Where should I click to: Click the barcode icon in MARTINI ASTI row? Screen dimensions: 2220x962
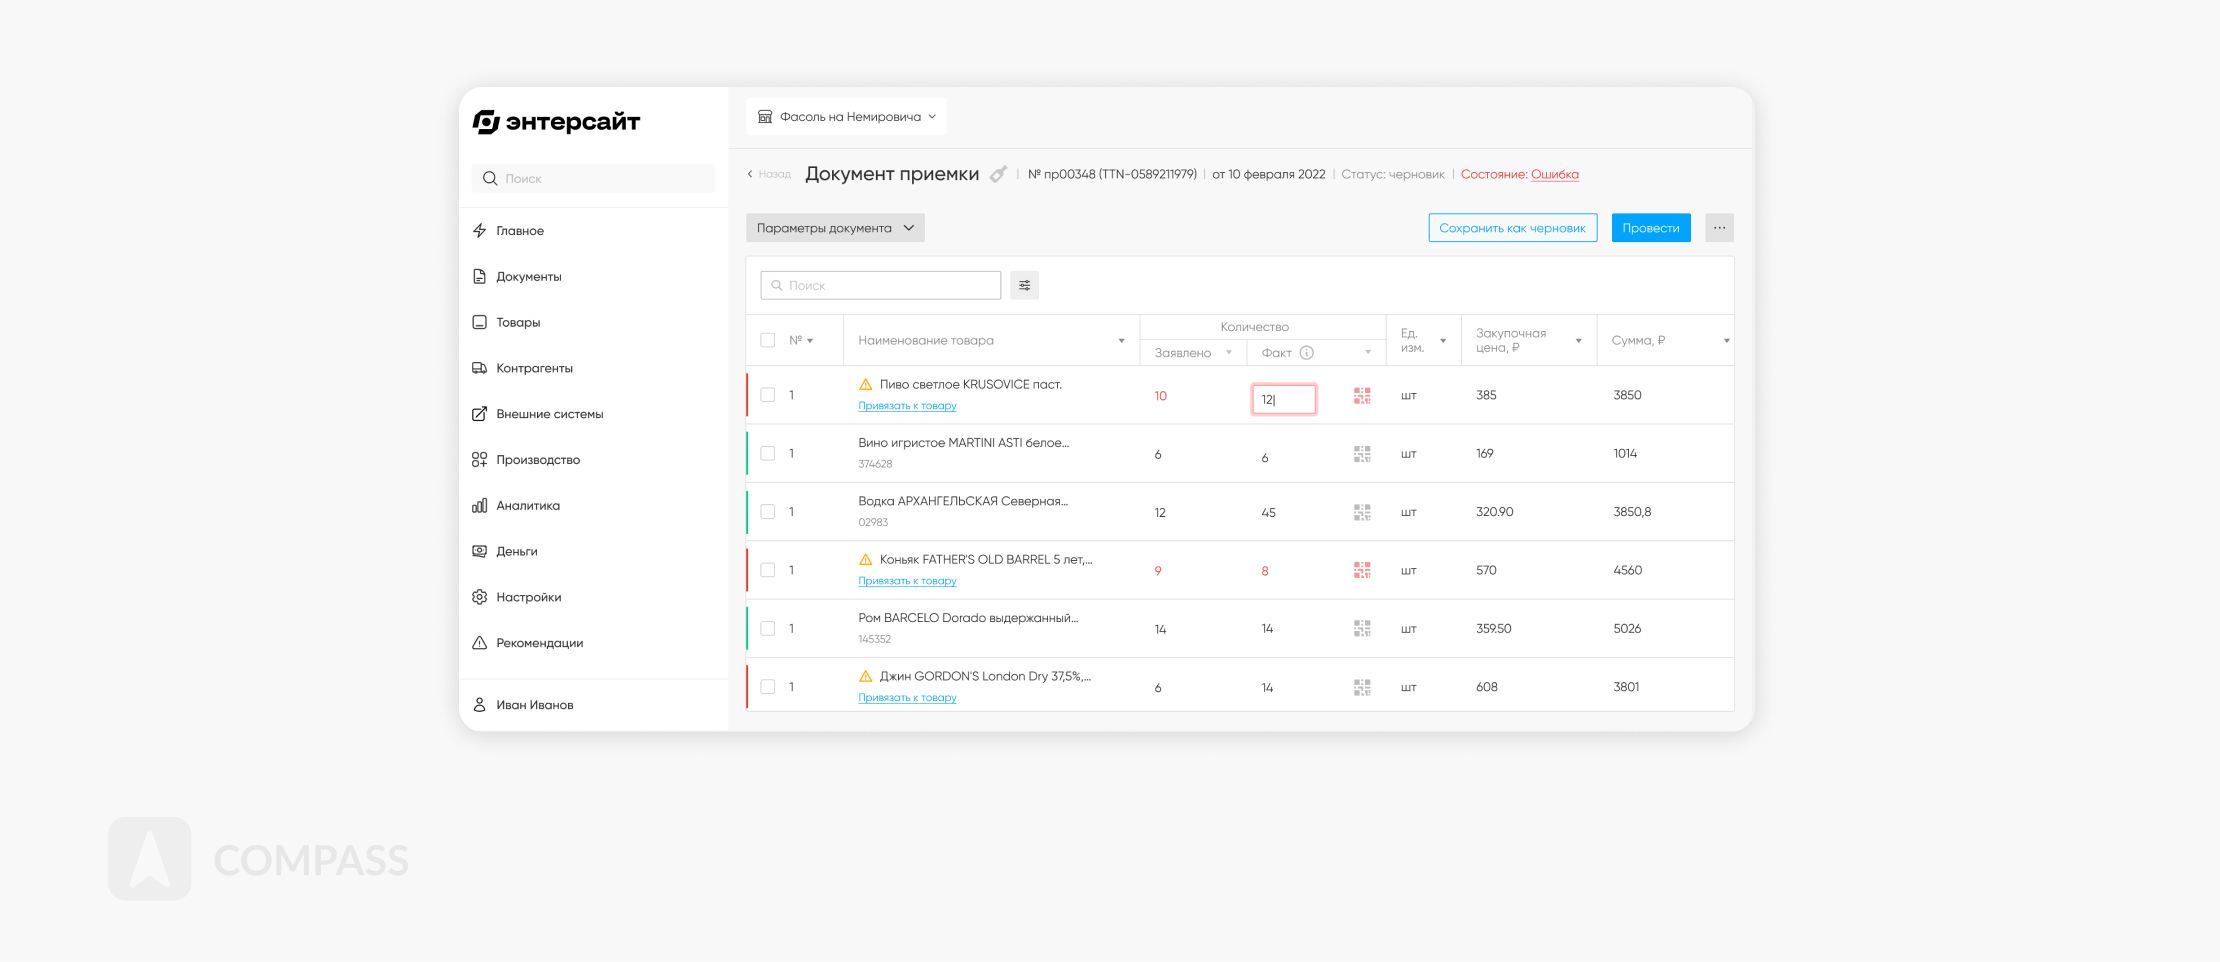coord(1362,454)
